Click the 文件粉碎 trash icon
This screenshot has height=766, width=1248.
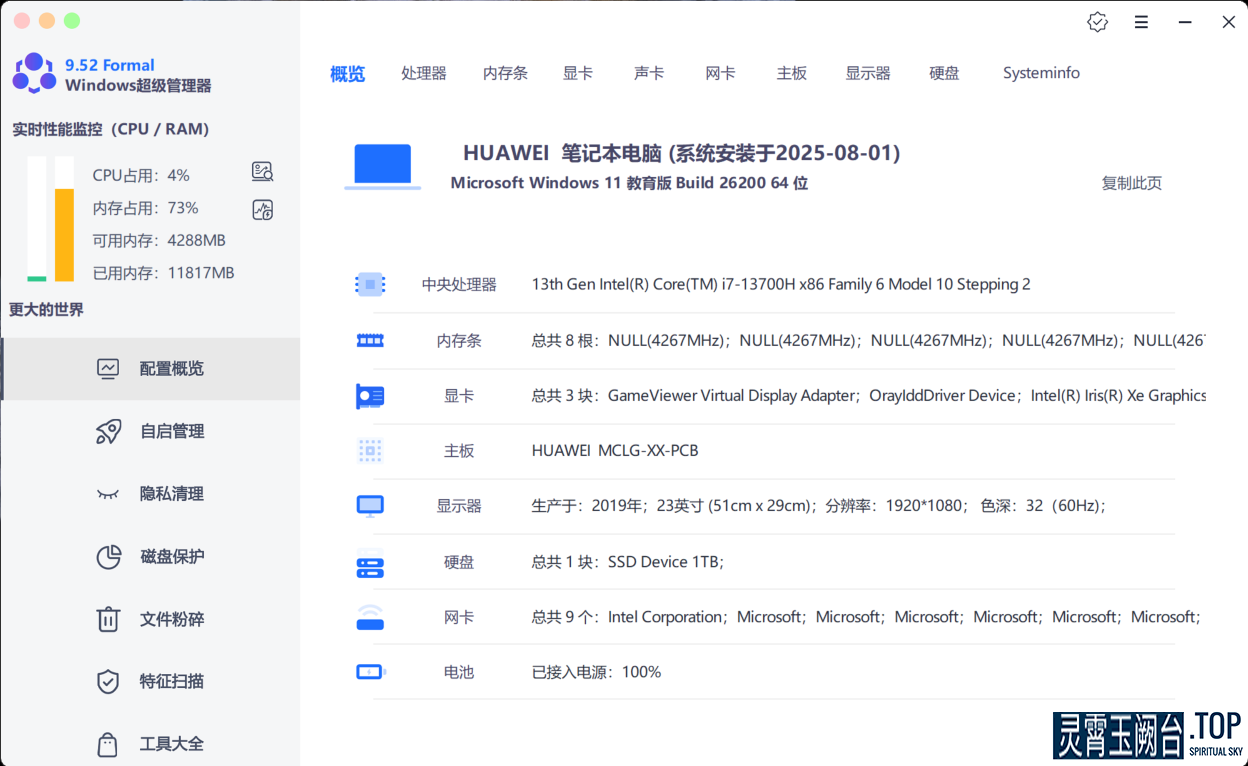pos(108,619)
